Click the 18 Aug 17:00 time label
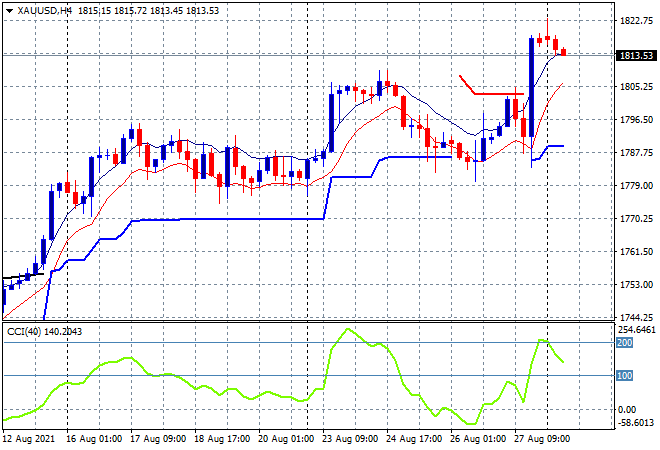 [222, 439]
